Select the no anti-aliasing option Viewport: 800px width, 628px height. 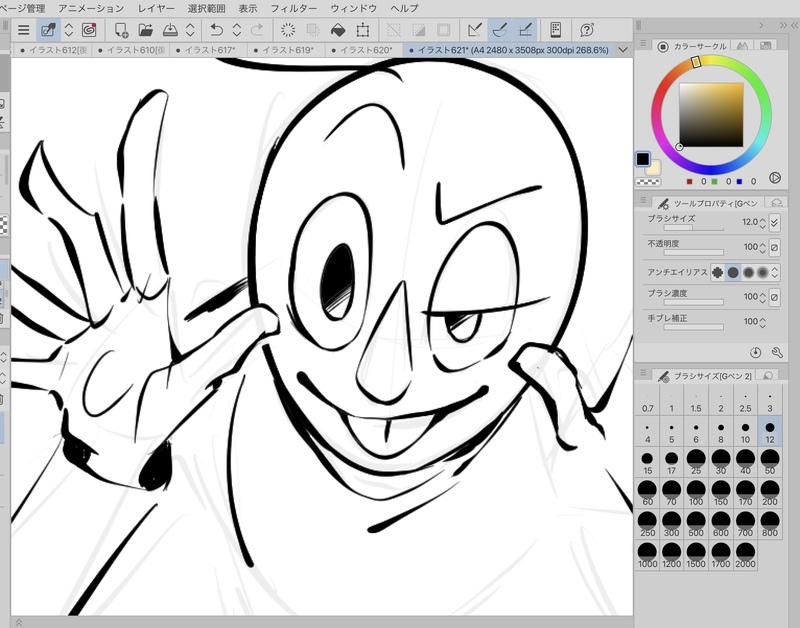tap(718, 272)
